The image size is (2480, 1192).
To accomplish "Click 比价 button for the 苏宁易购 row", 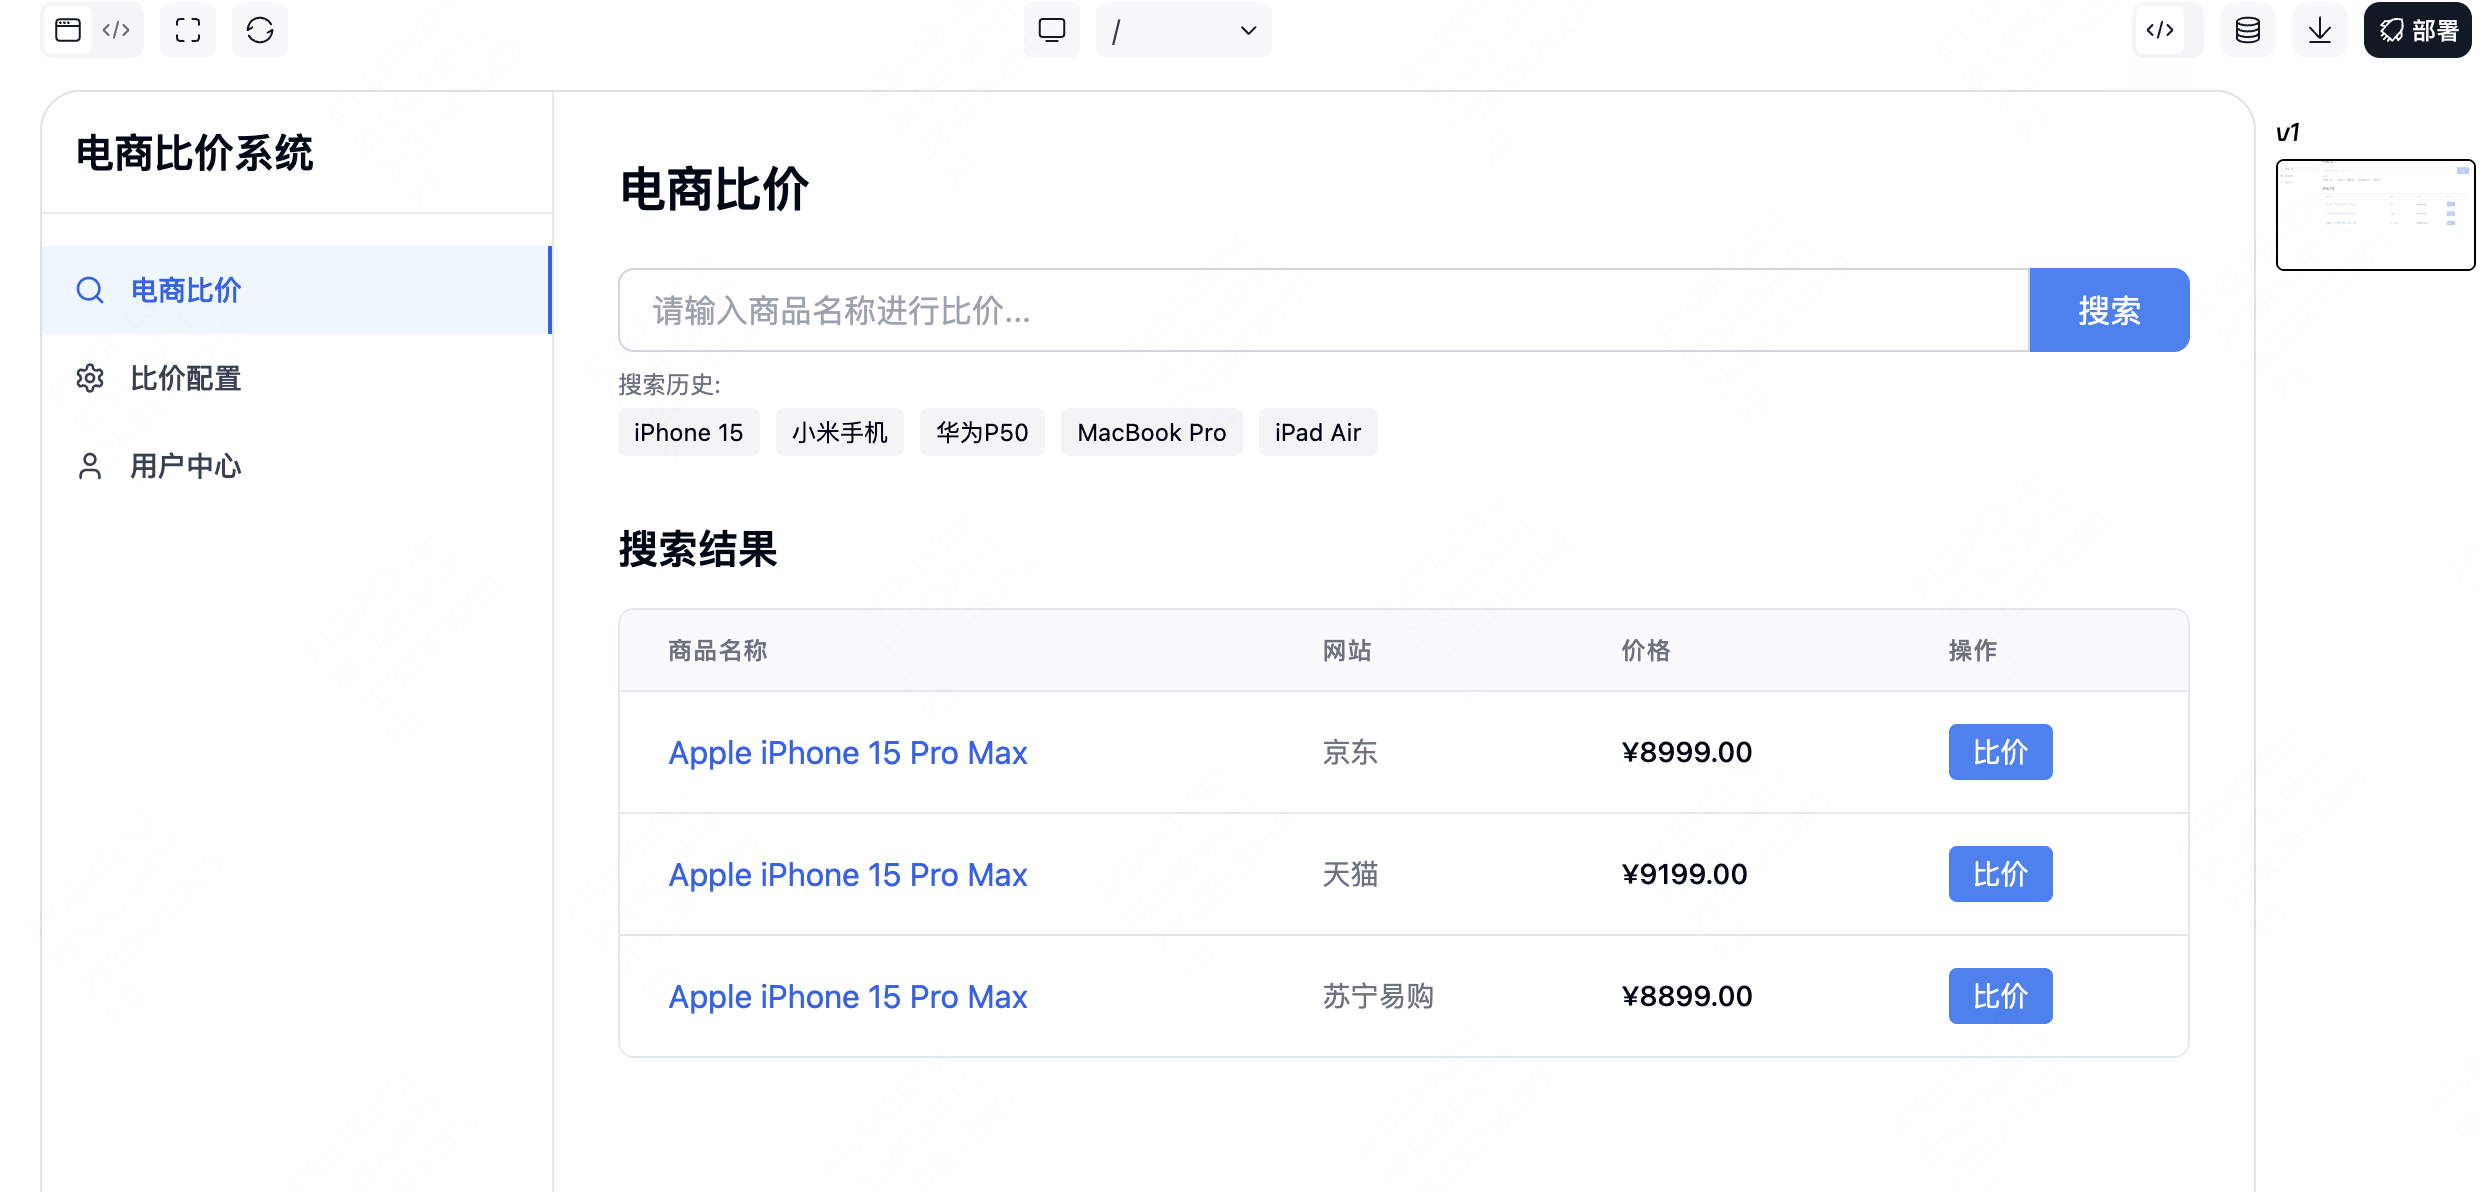I will coord(2000,996).
